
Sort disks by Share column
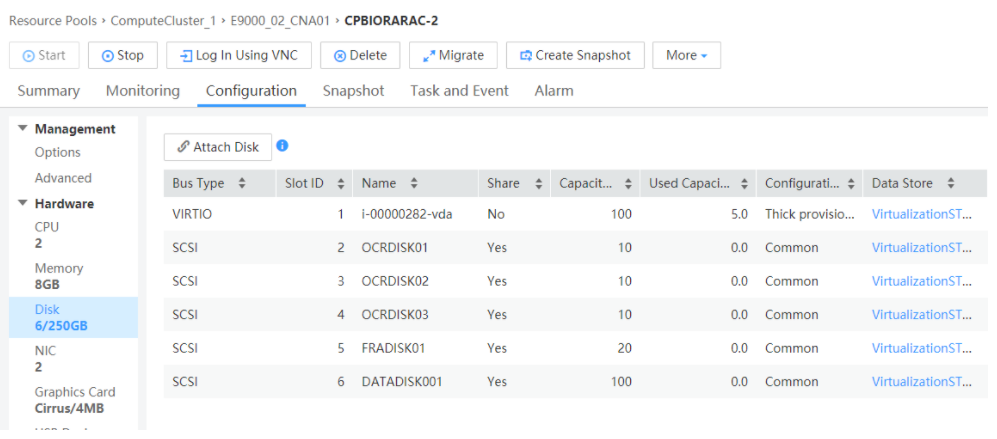[539, 184]
